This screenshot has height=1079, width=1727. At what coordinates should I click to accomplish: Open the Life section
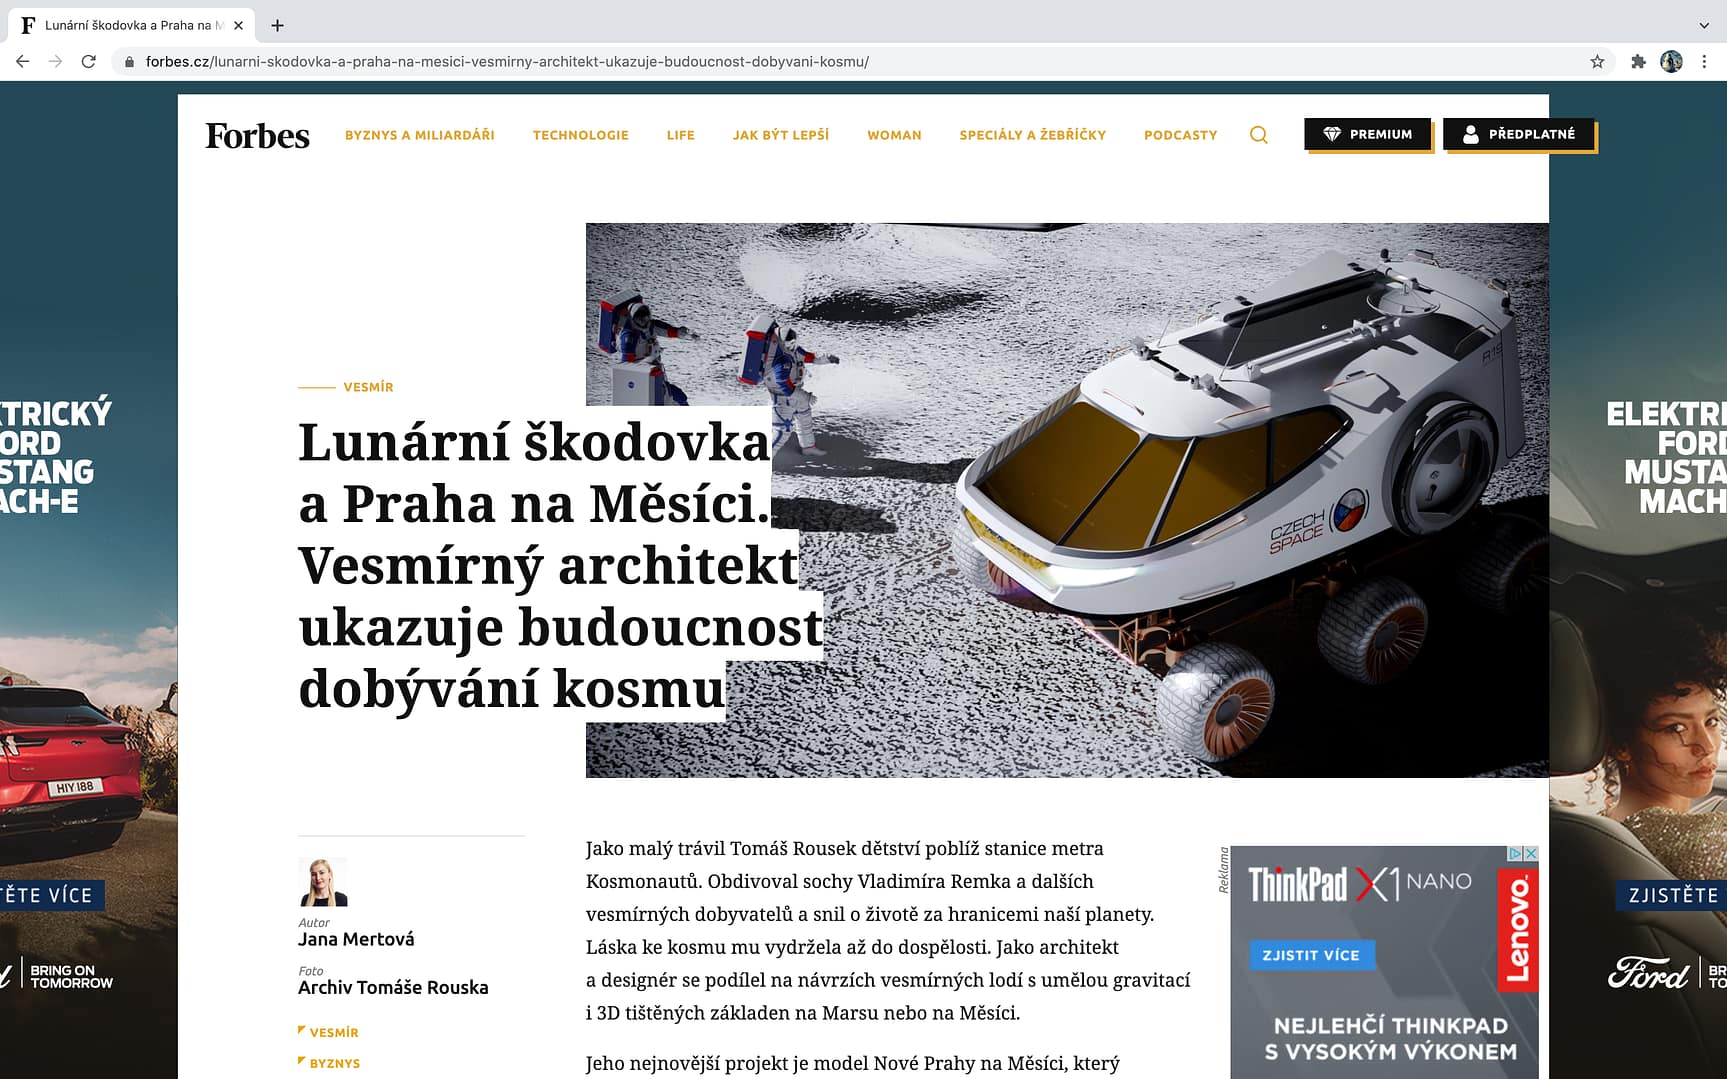click(x=680, y=135)
